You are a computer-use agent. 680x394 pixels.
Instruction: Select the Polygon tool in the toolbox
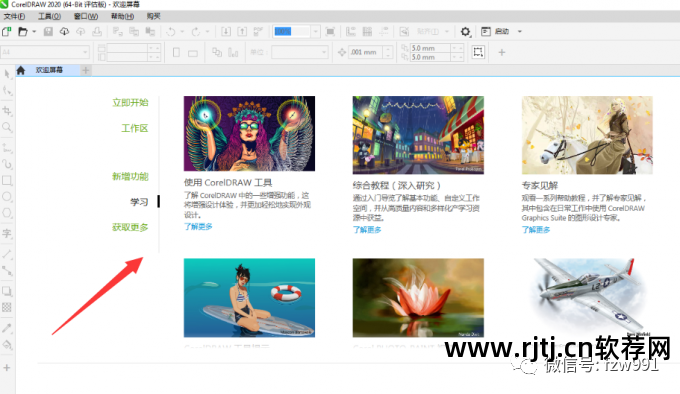(x=7, y=213)
